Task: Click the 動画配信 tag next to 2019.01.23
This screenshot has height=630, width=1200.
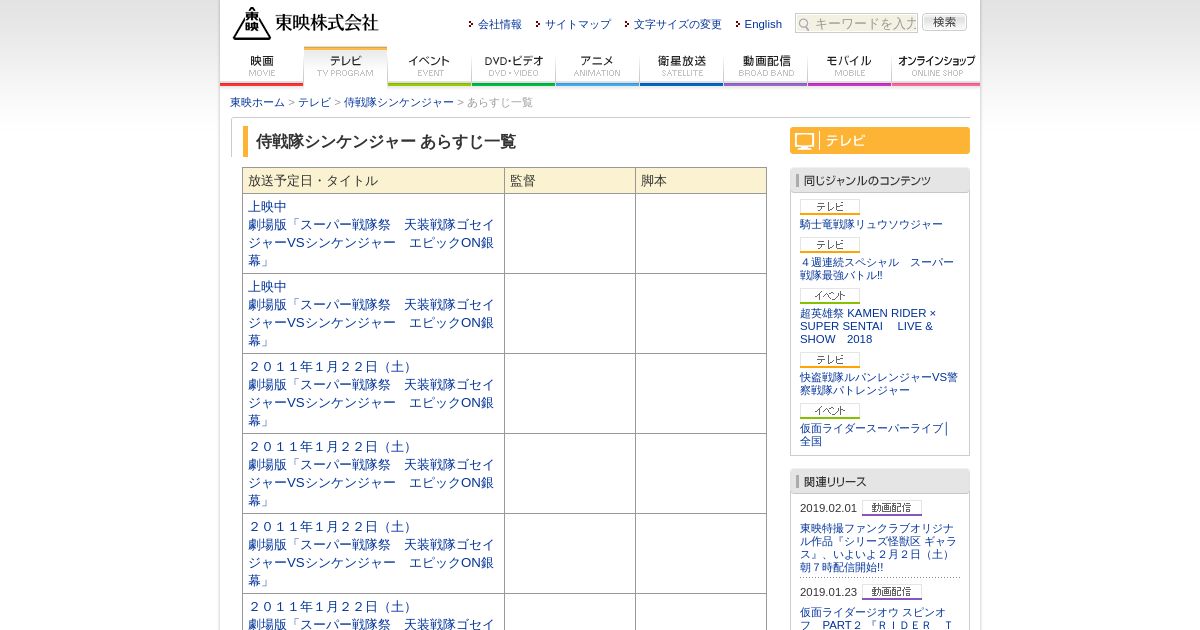Action: point(892,592)
